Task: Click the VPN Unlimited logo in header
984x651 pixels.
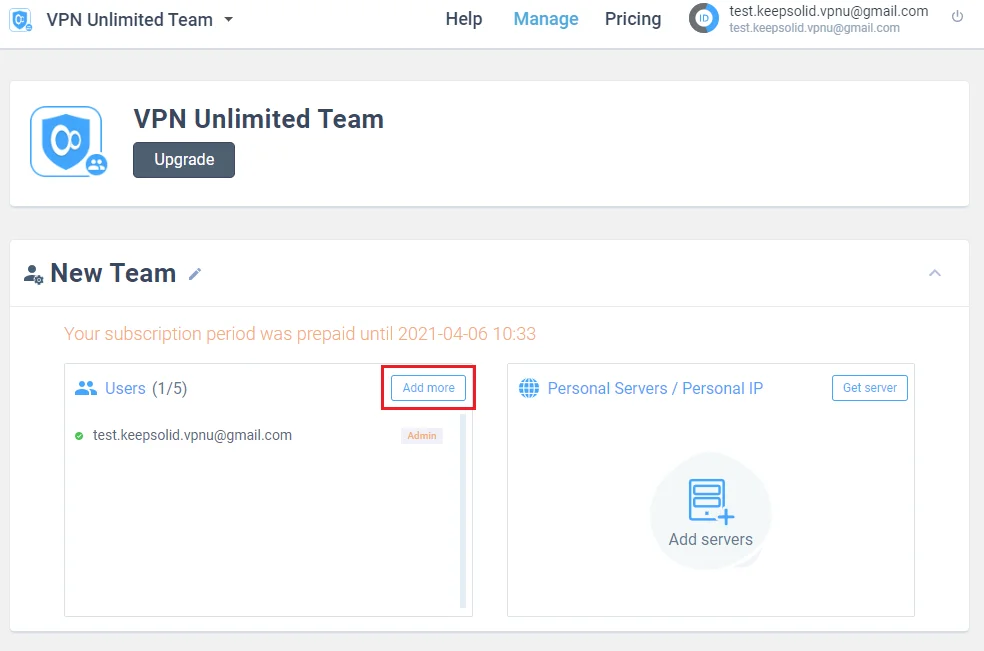Action: pos(21,19)
